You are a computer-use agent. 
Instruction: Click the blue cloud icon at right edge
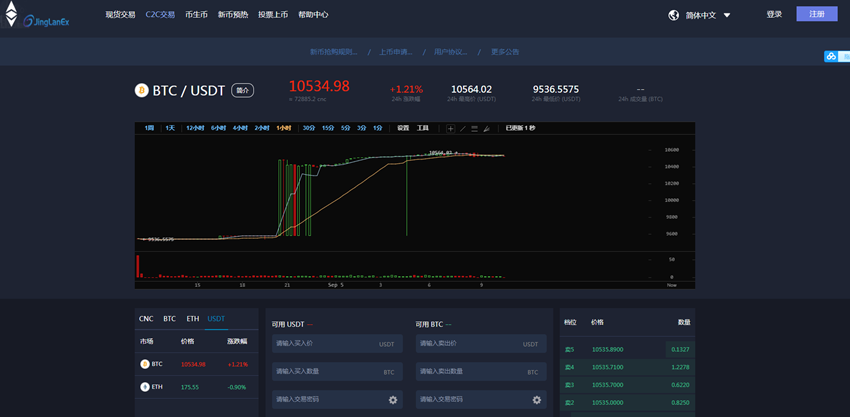830,56
